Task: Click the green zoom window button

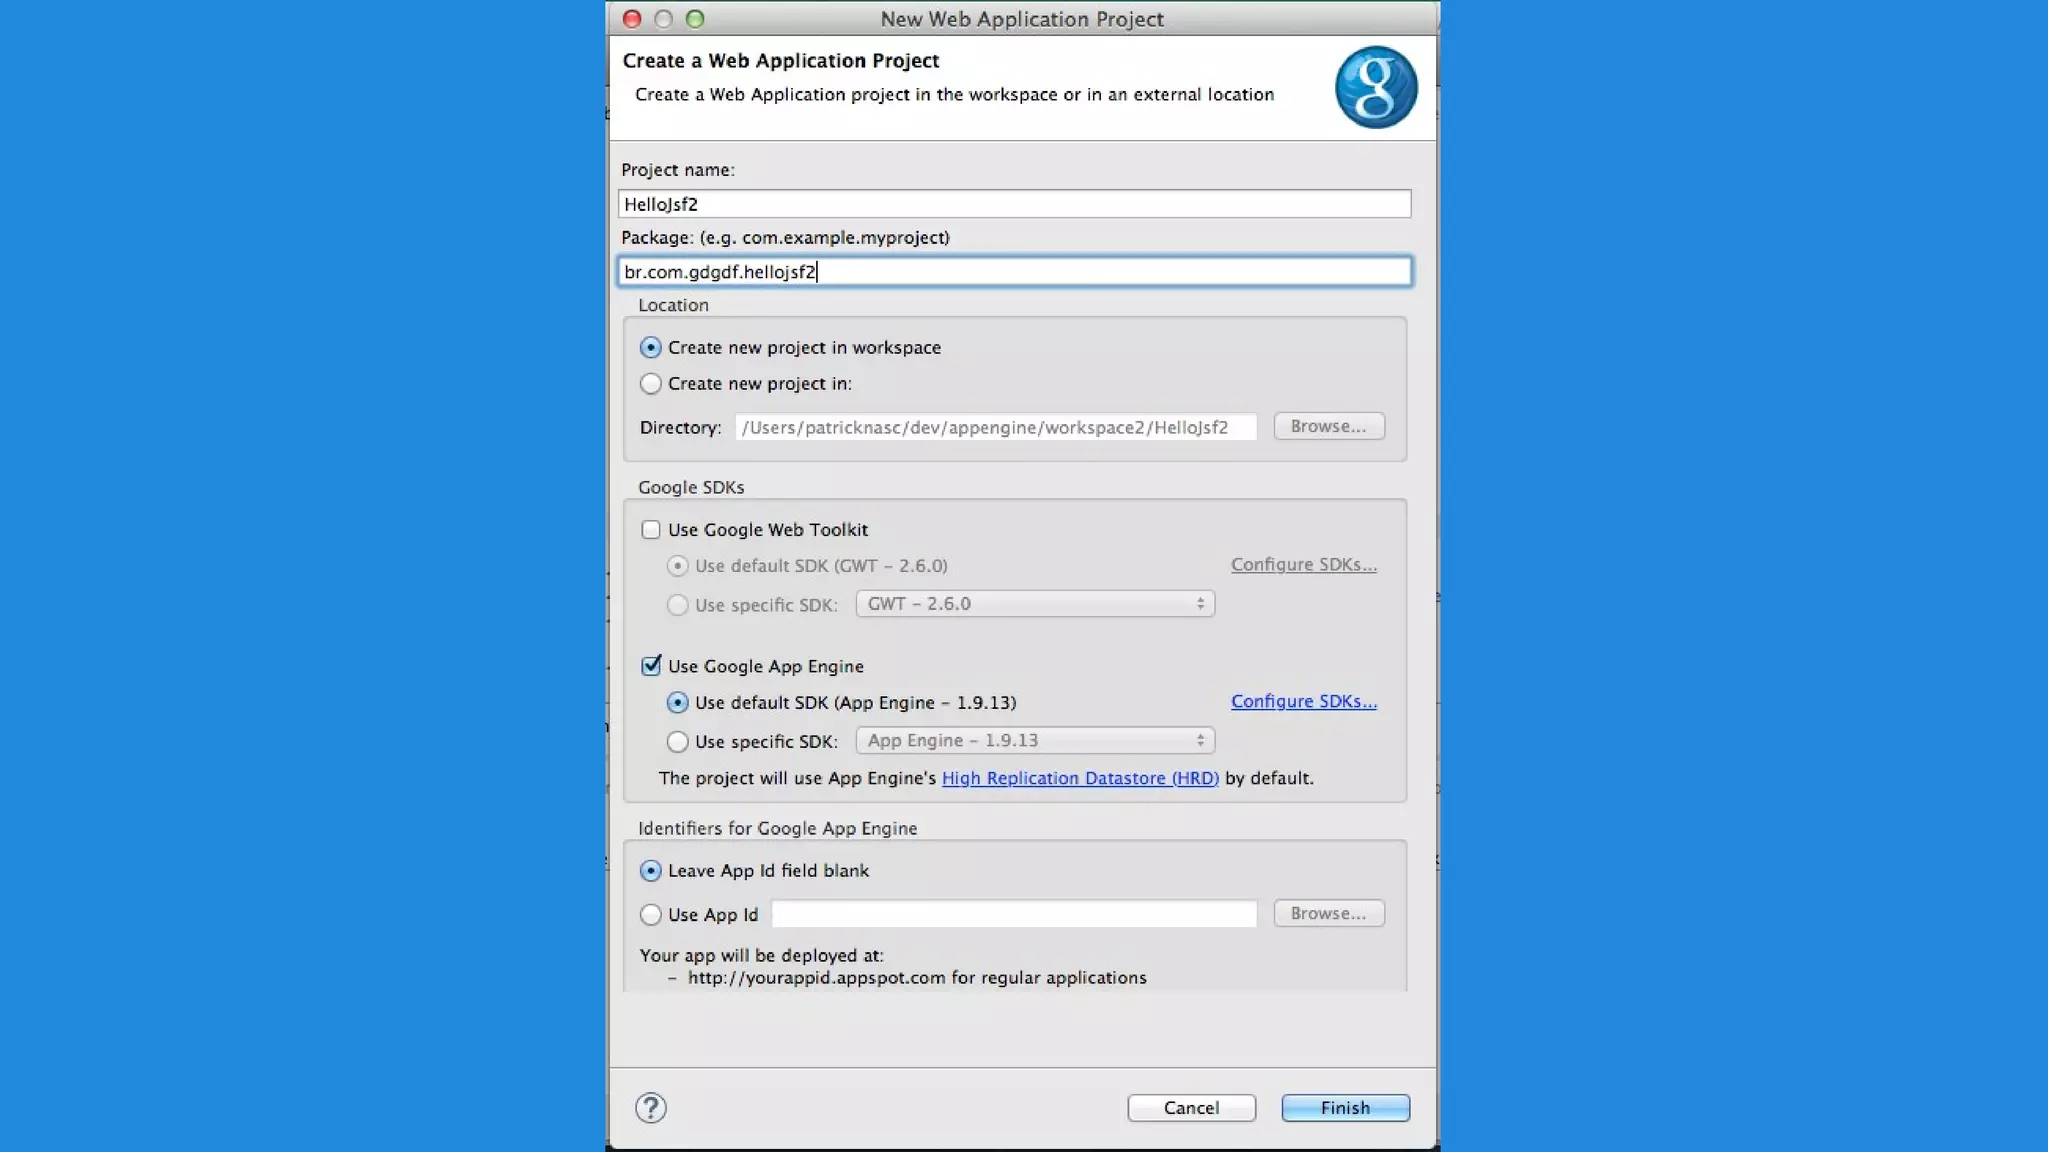Action: pos(695,19)
